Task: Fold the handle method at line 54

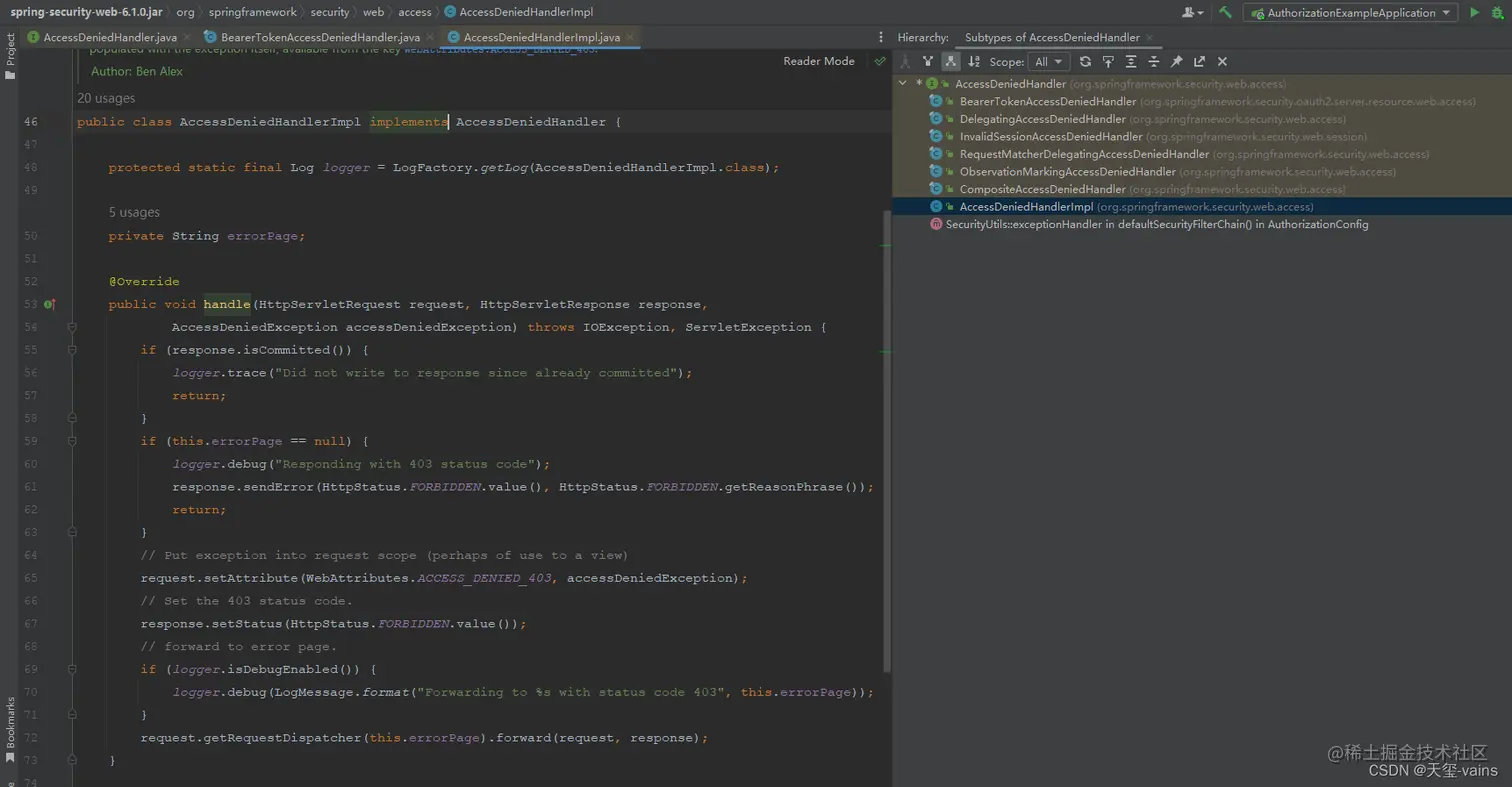Action: [72, 327]
